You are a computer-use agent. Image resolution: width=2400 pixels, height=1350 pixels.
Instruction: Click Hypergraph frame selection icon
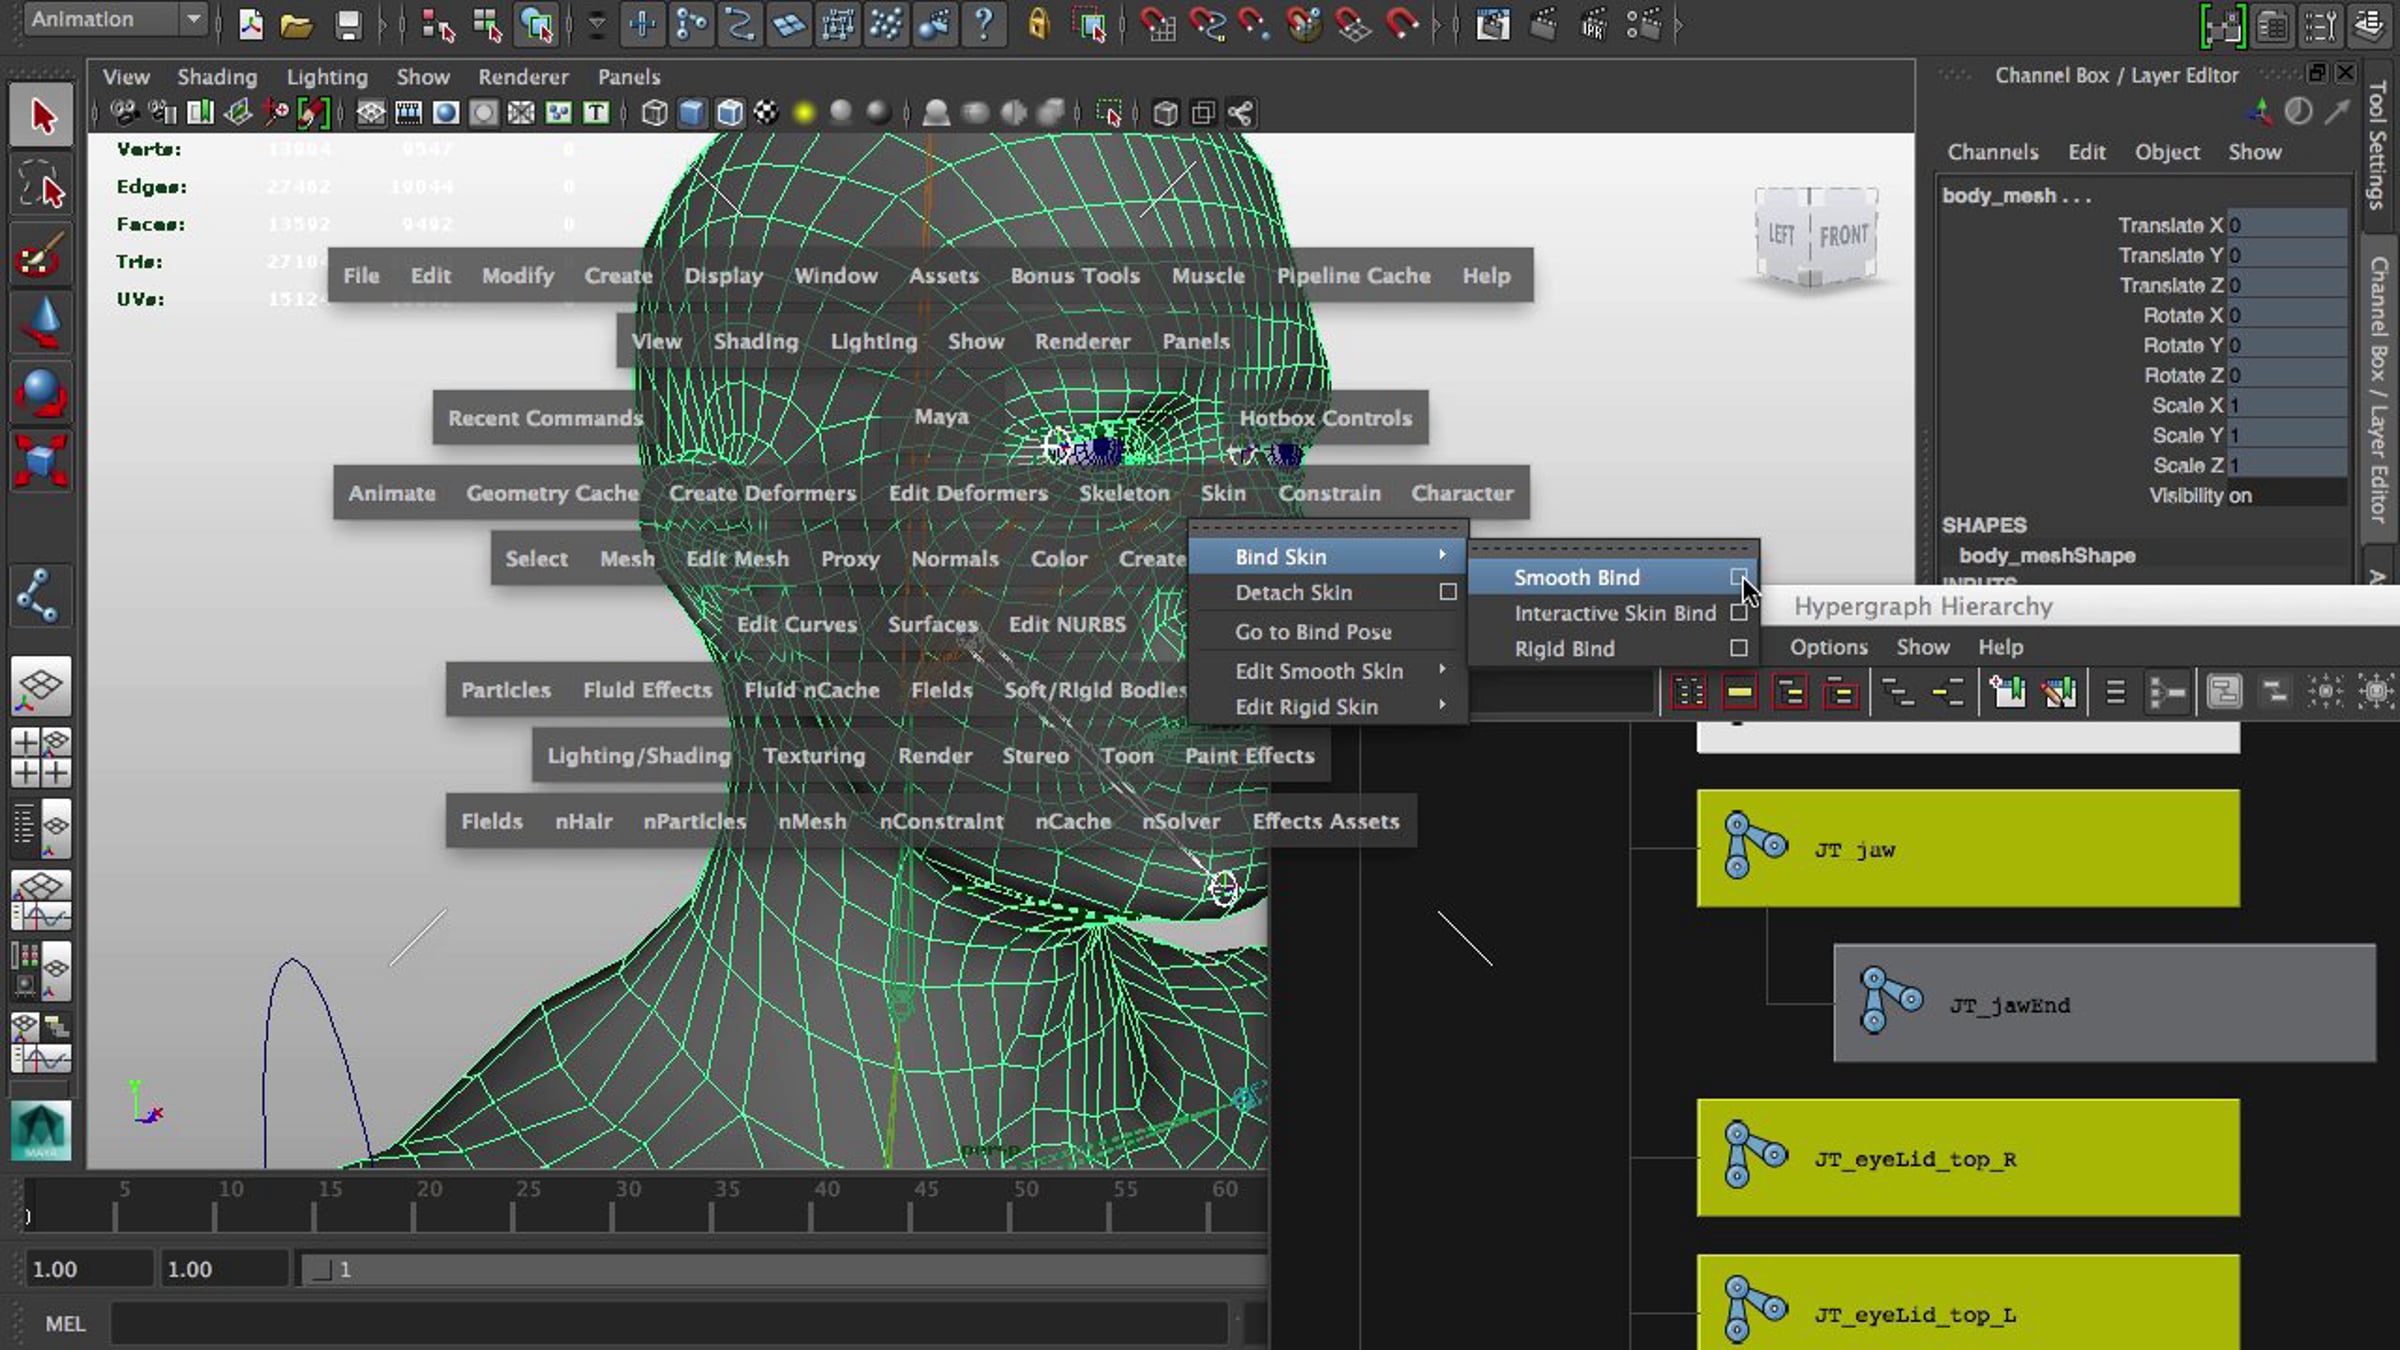(x=1740, y=692)
